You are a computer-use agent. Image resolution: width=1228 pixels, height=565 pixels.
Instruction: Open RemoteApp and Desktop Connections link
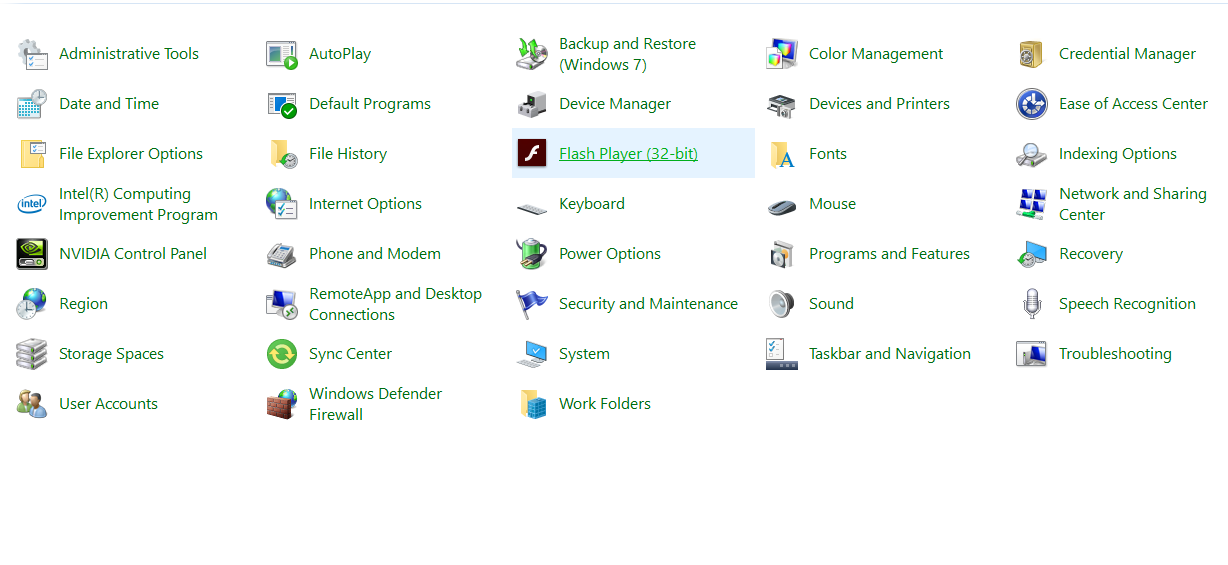click(x=395, y=304)
